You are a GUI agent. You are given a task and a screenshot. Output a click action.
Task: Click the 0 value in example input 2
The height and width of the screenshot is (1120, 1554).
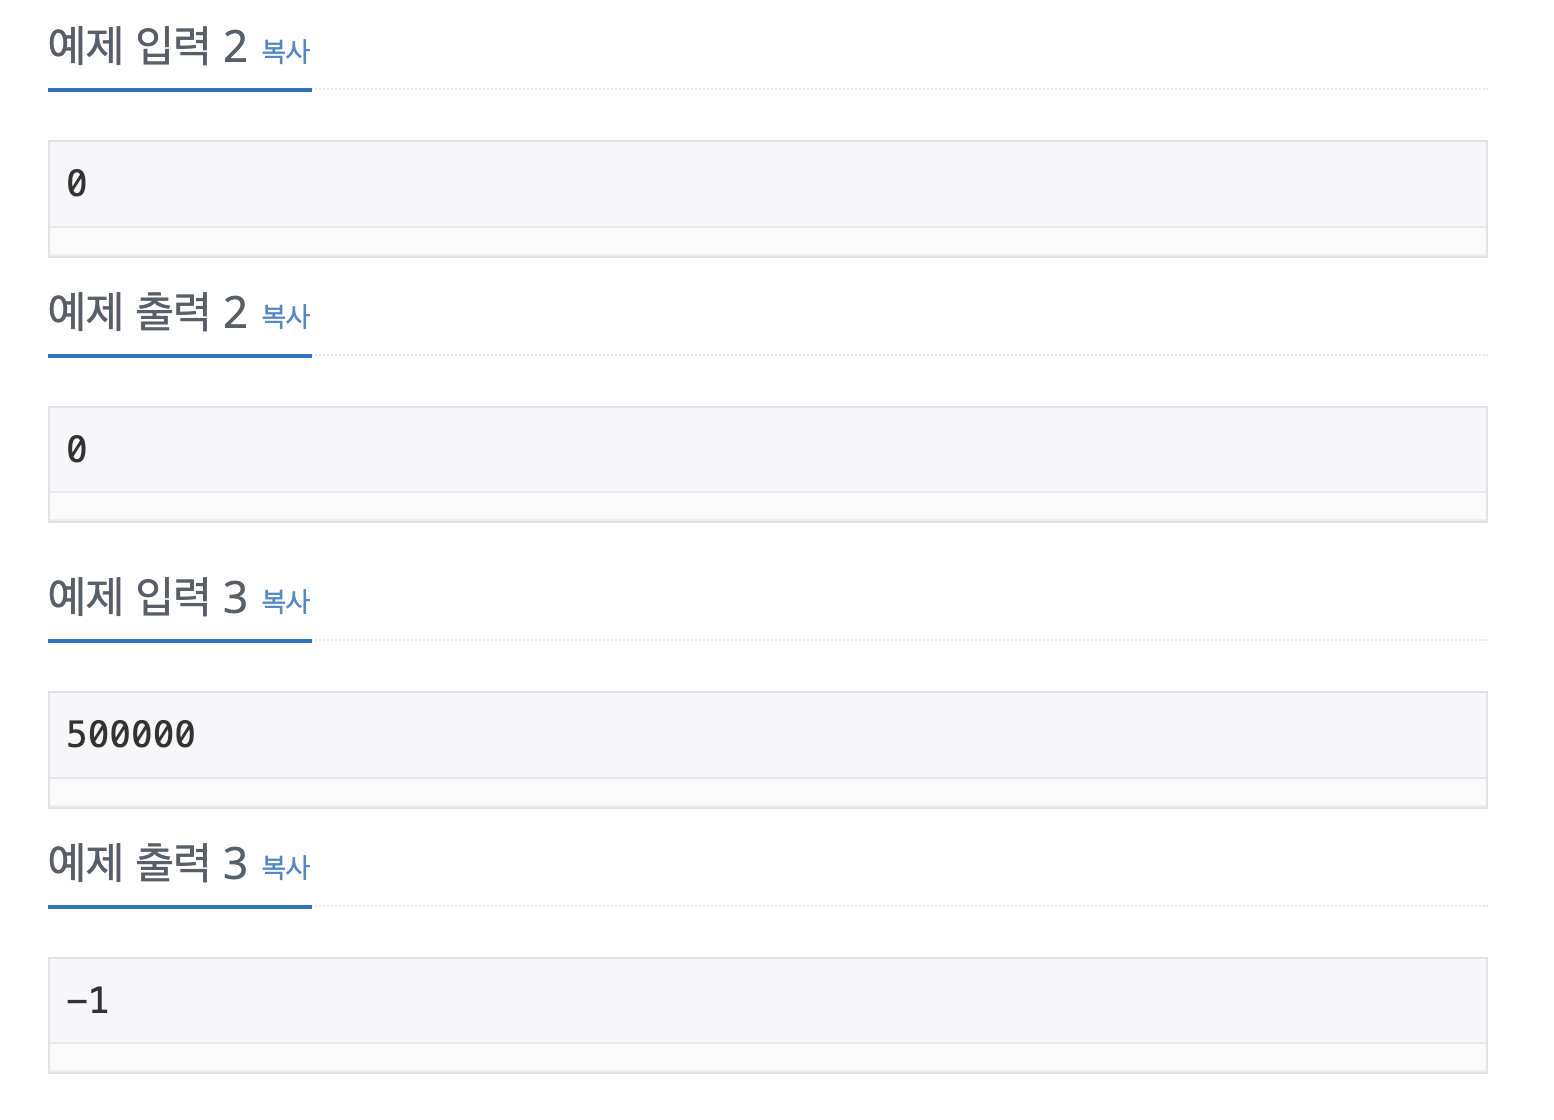[x=77, y=184]
